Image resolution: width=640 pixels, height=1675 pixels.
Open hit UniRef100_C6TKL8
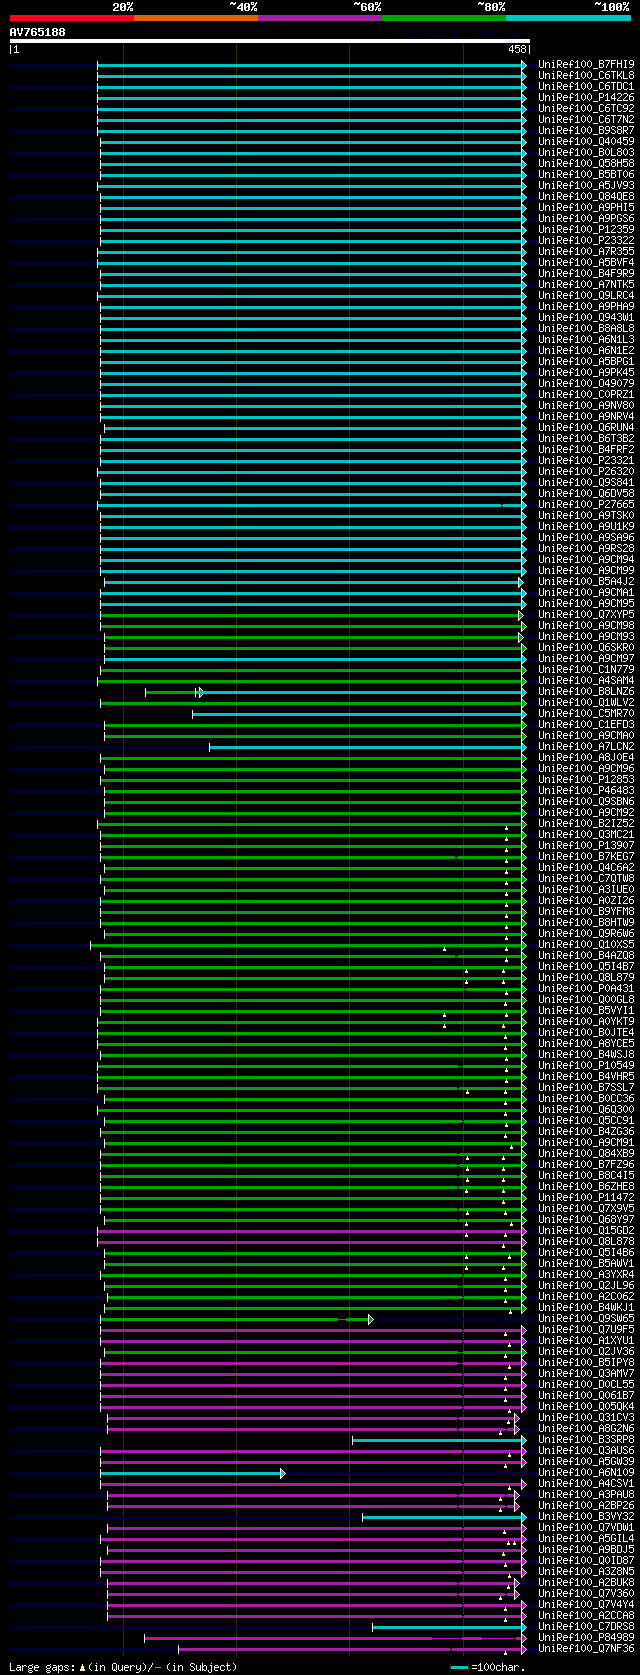[586, 75]
